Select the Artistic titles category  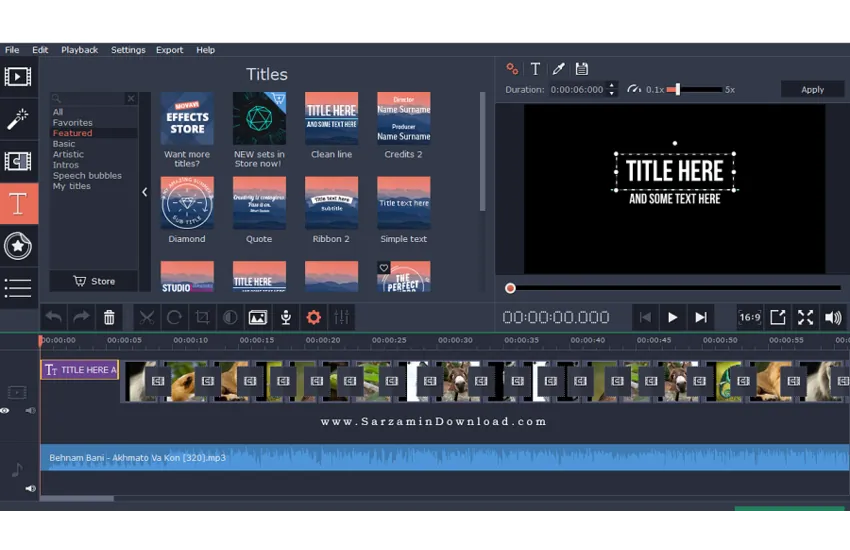tap(68, 154)
